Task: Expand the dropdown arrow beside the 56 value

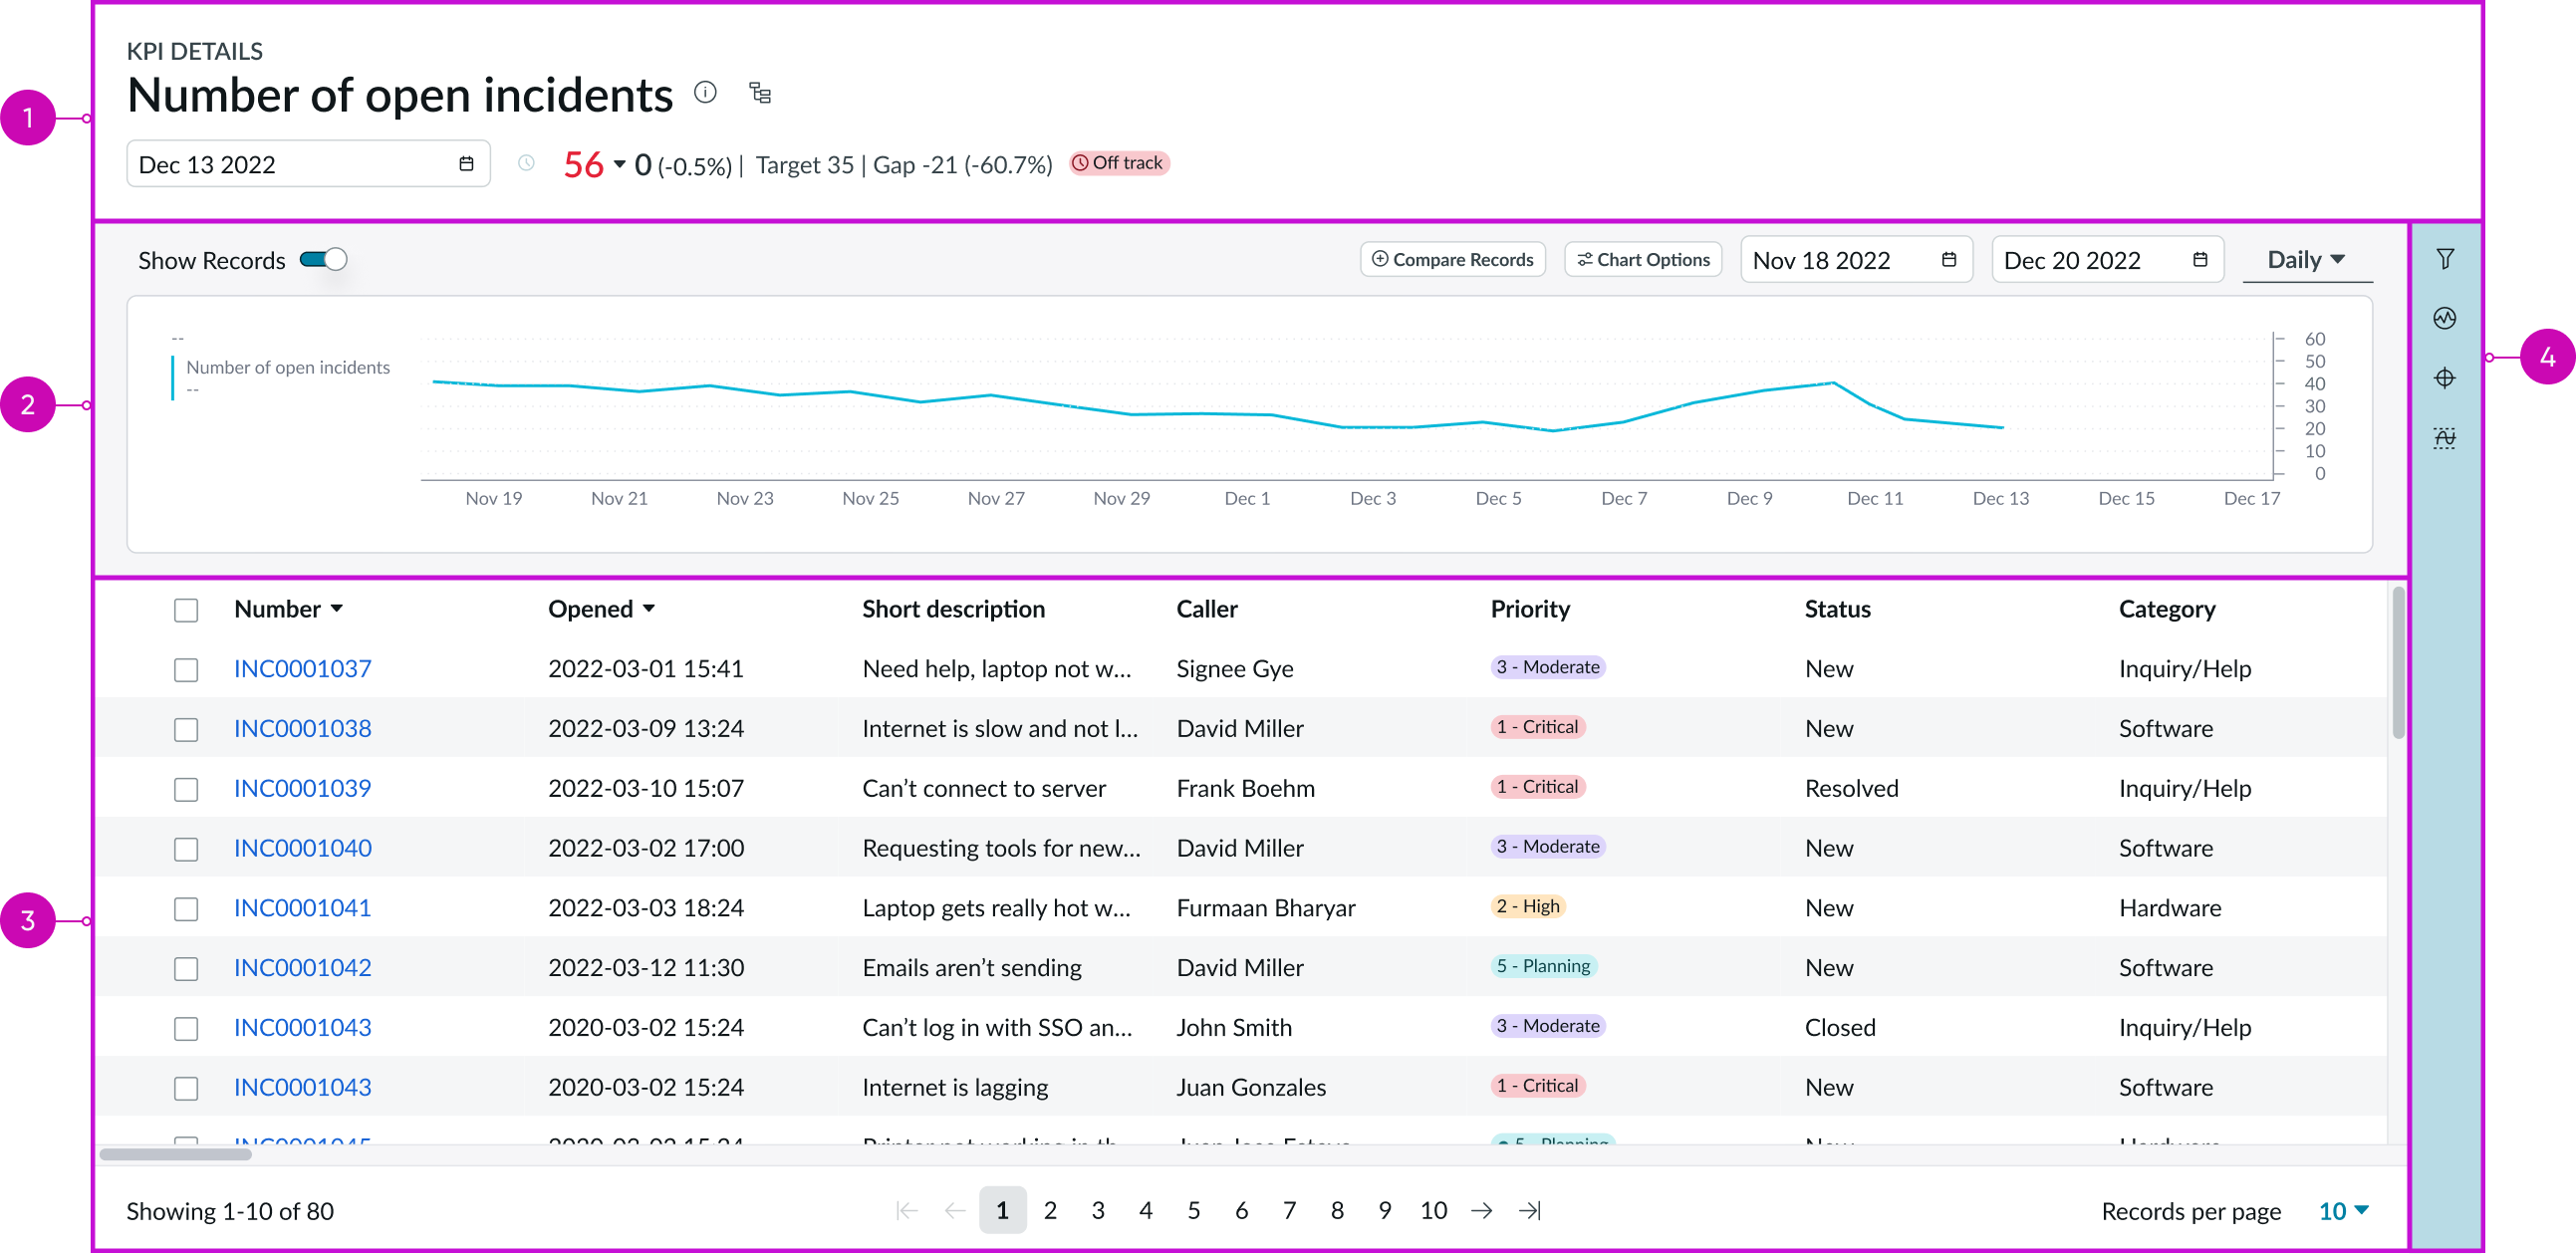Action: pos(620,164)
